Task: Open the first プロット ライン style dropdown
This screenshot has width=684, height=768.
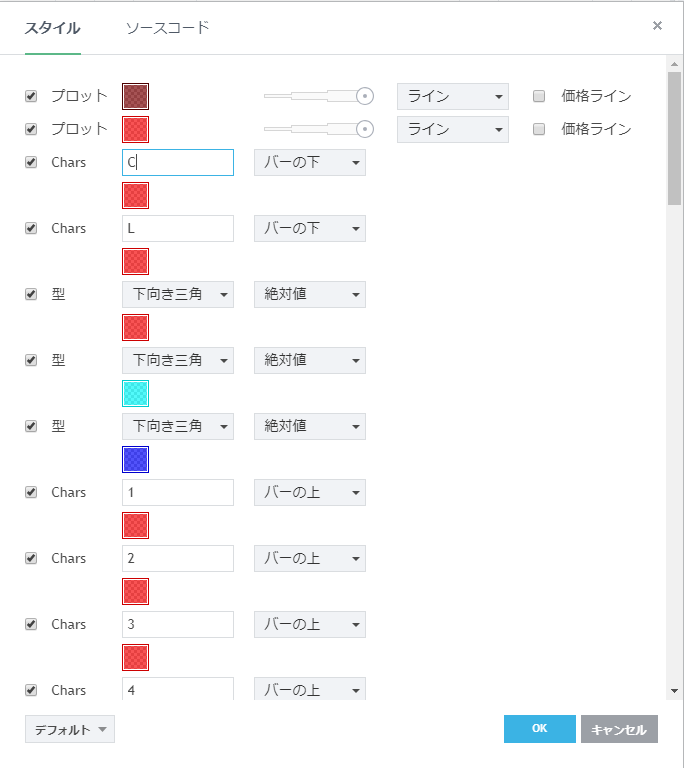Action: (x=452, y=97)
